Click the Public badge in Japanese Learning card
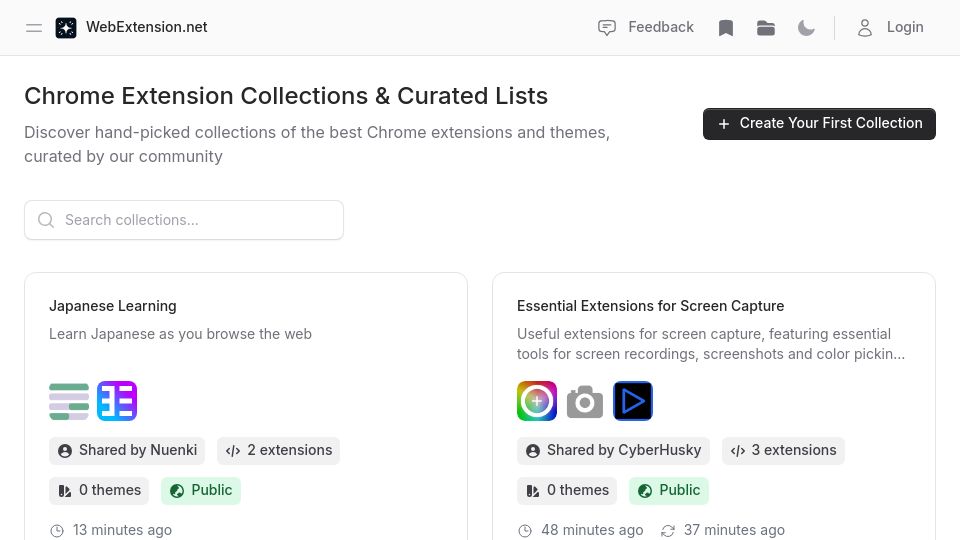 [x=201, y=490]
